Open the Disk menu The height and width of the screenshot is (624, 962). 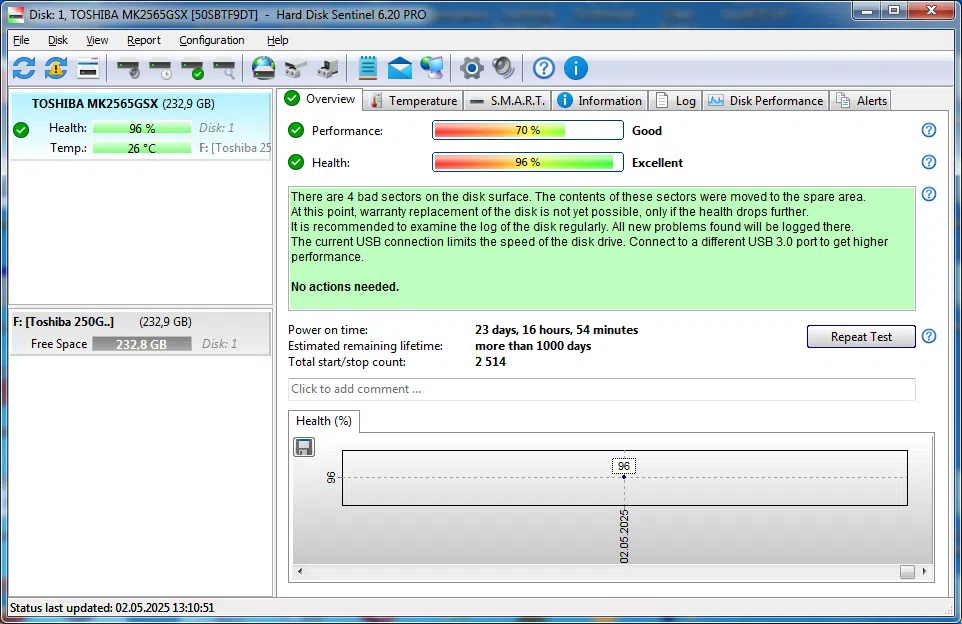click(x=58, y=40)
